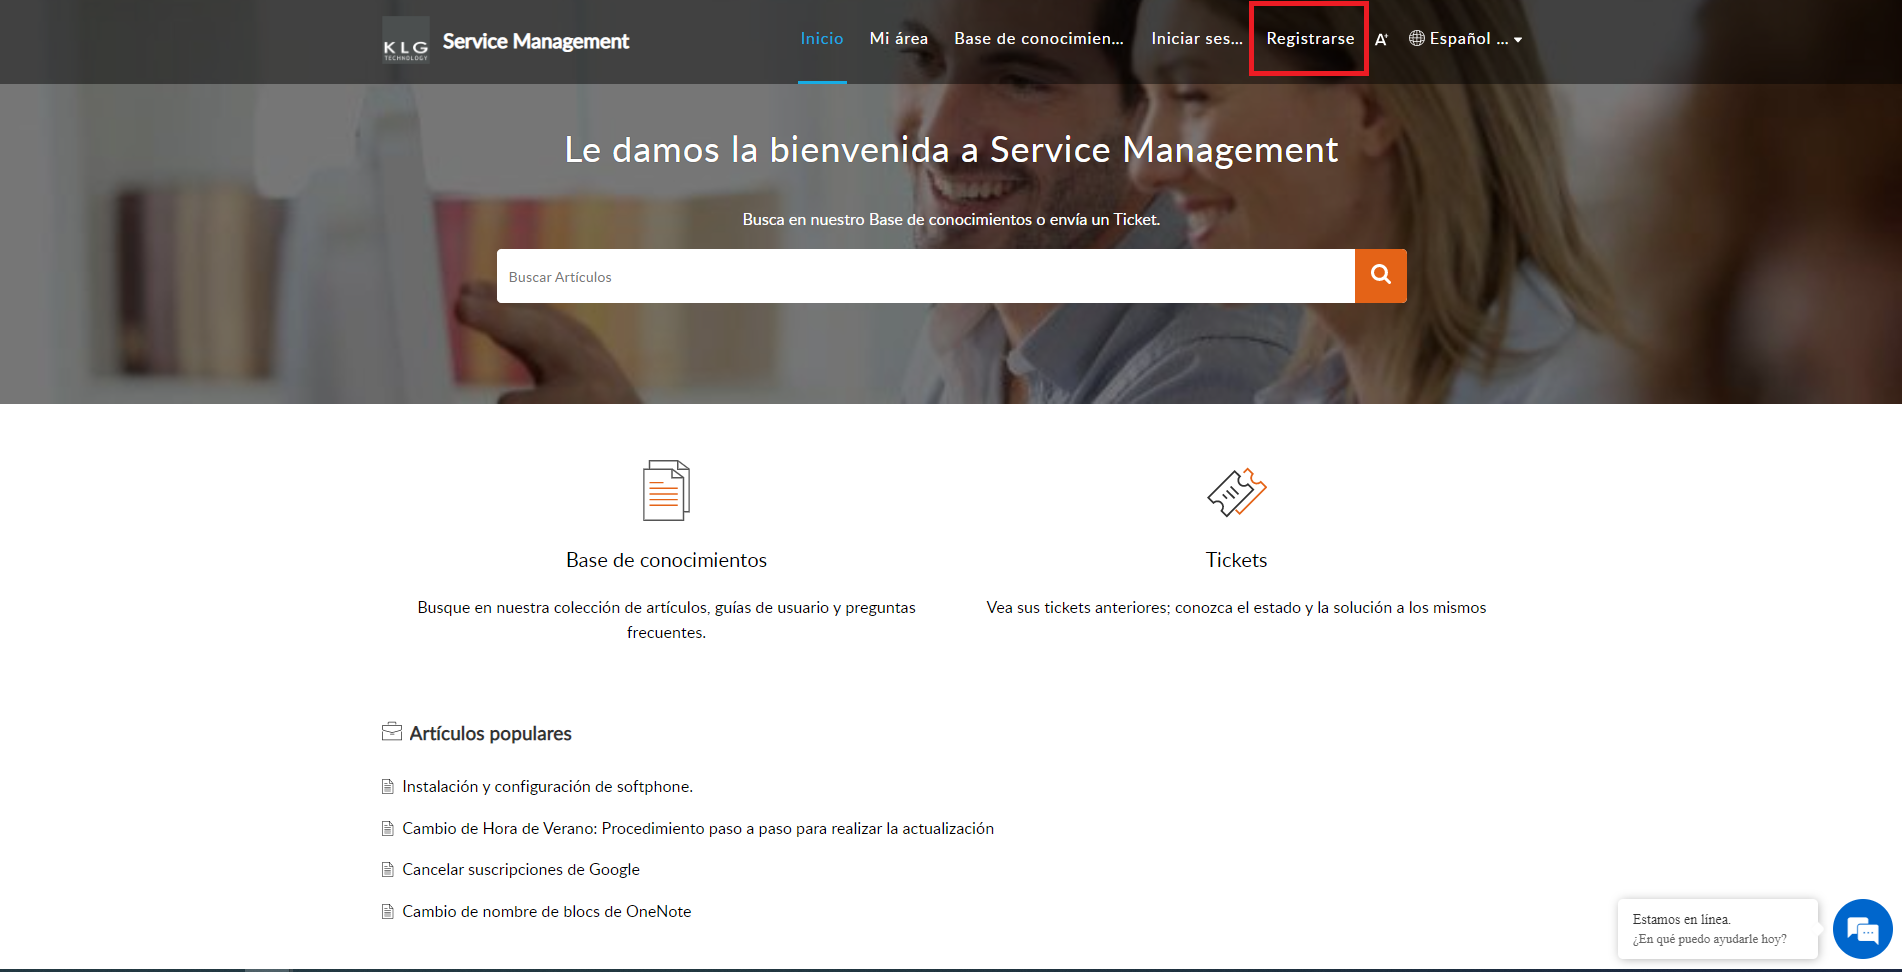Image resolution: width=1902 pixels, height=972 pixels.
Task: Open article Cancelar suscripciones de Google
Action: 521,870
